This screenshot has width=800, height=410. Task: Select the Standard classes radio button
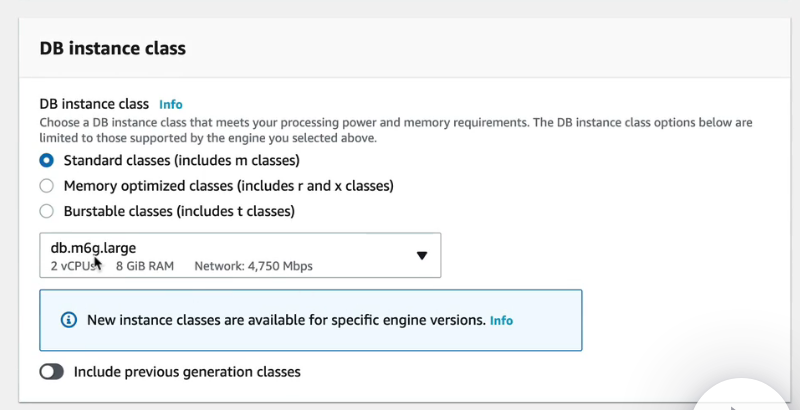47,160
